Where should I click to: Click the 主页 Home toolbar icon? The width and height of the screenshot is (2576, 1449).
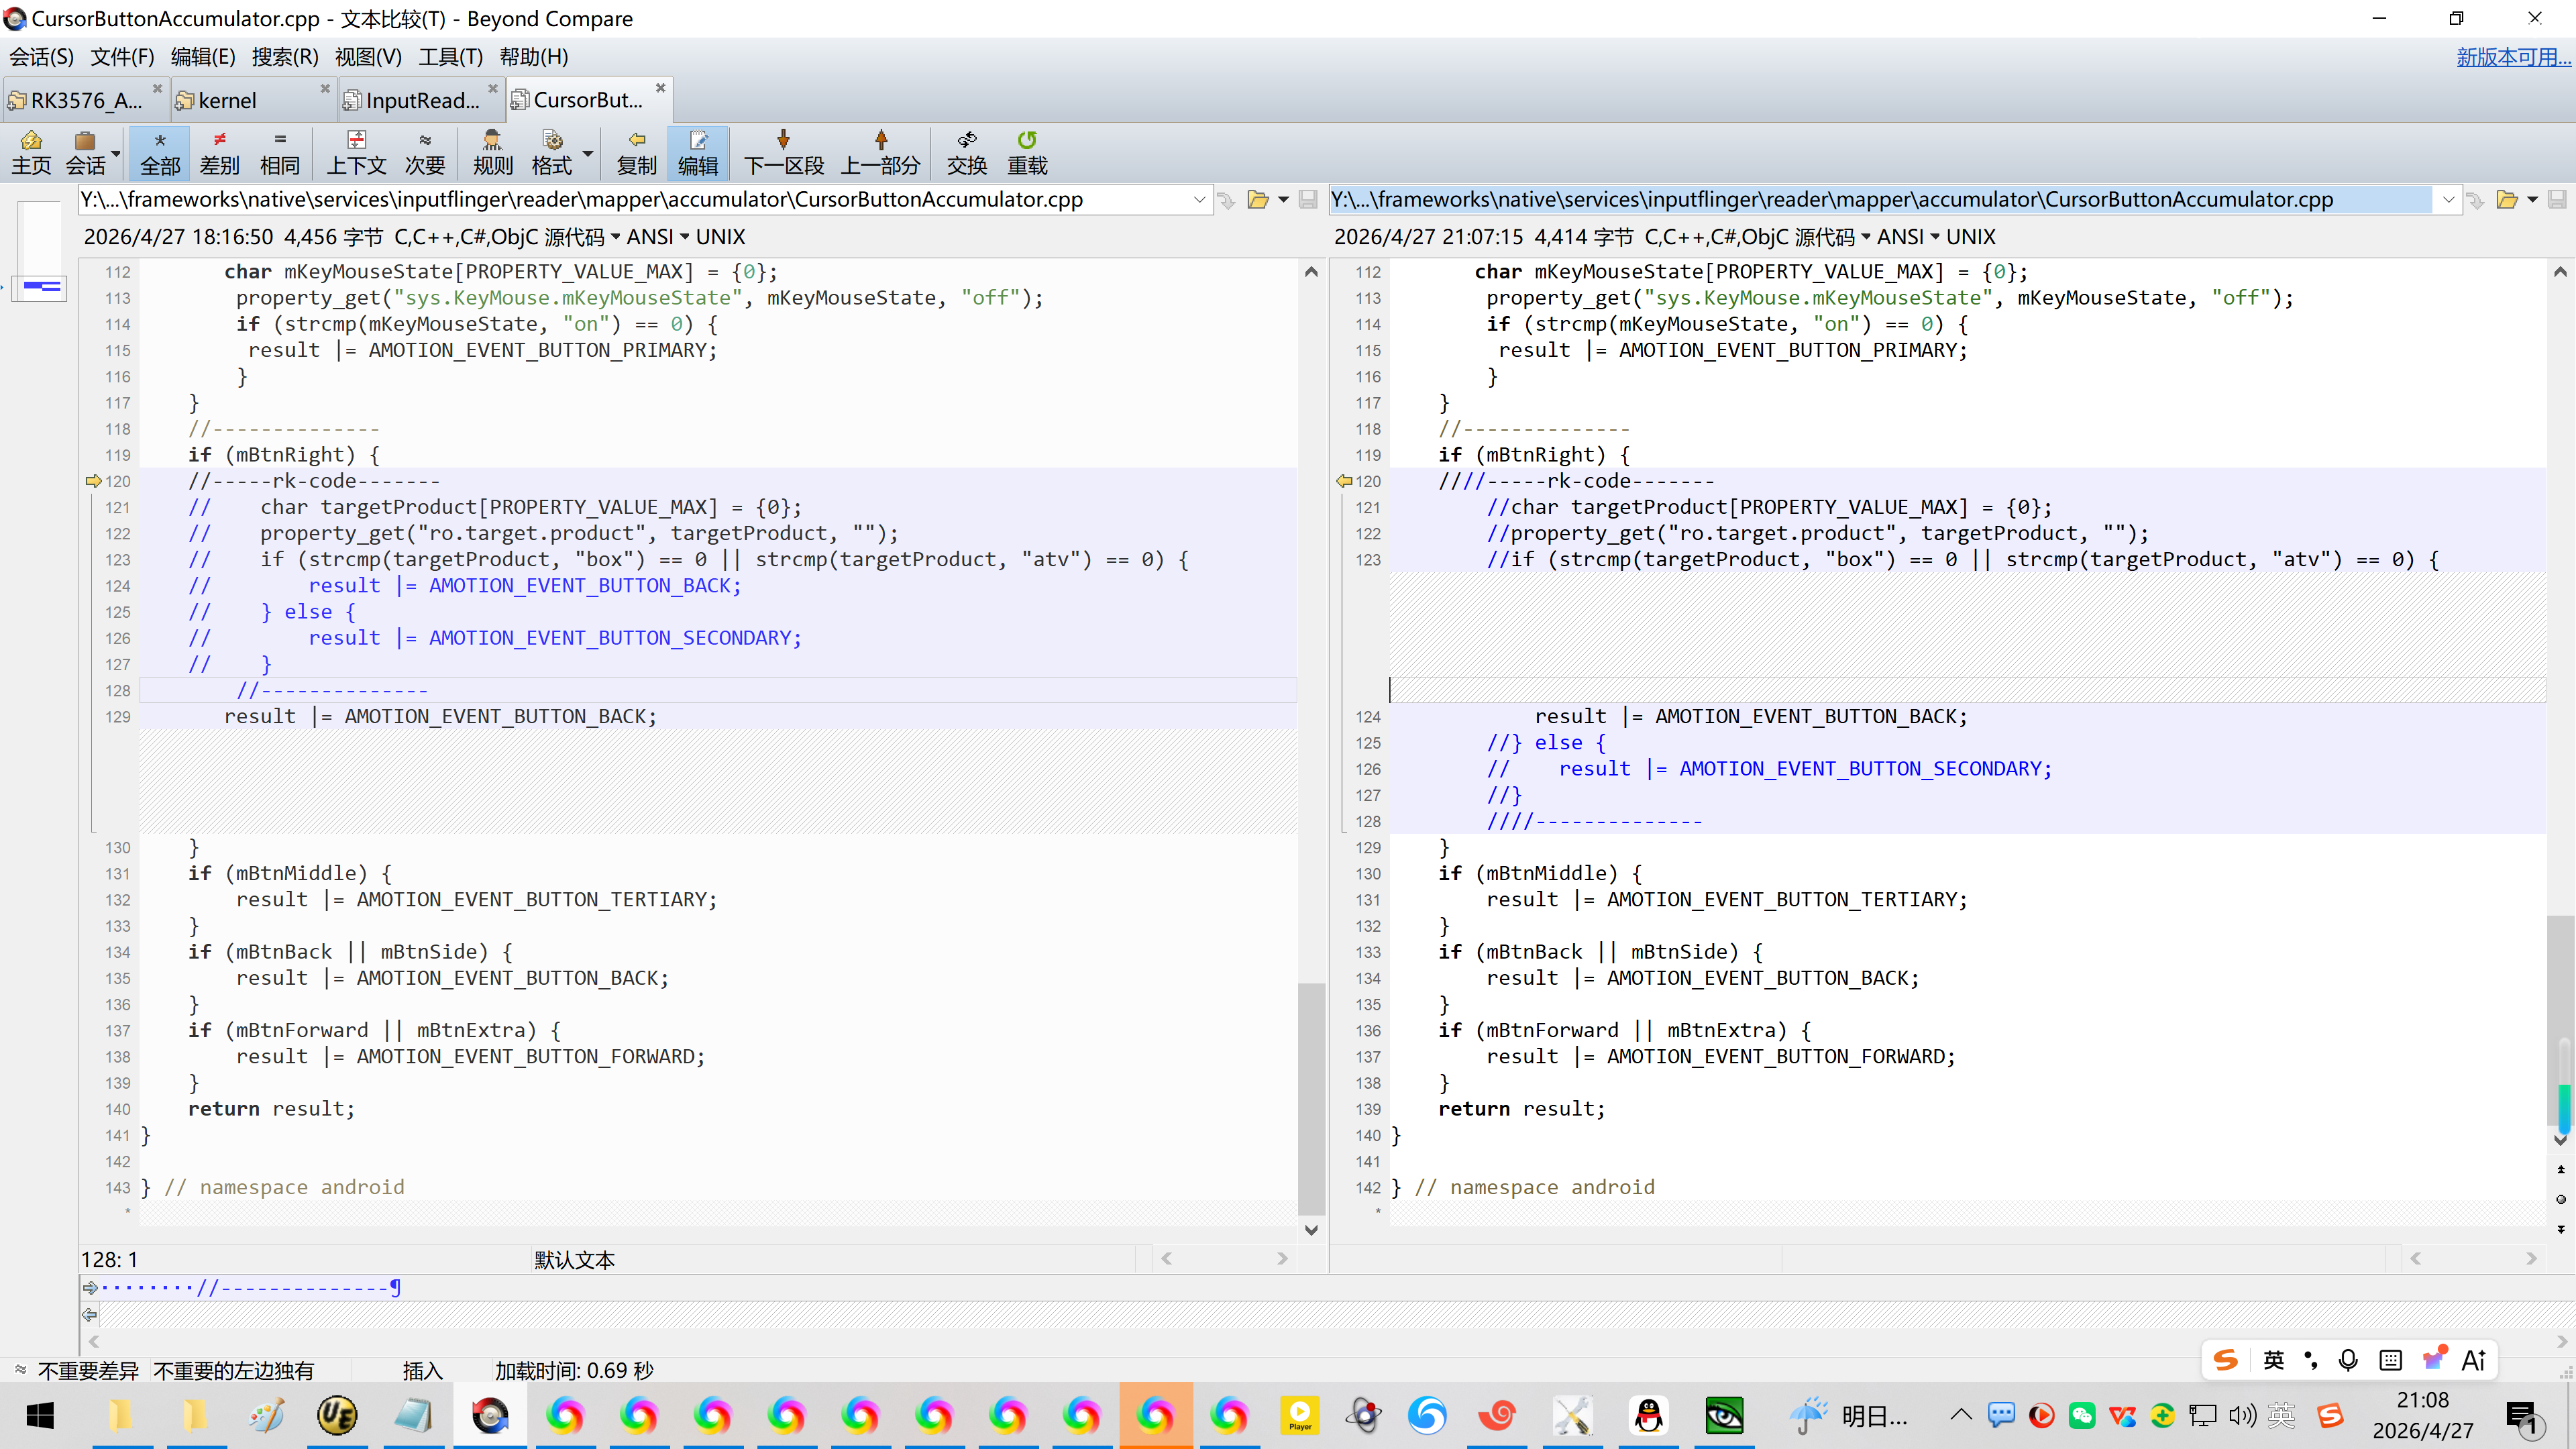[x=31, y=152]
